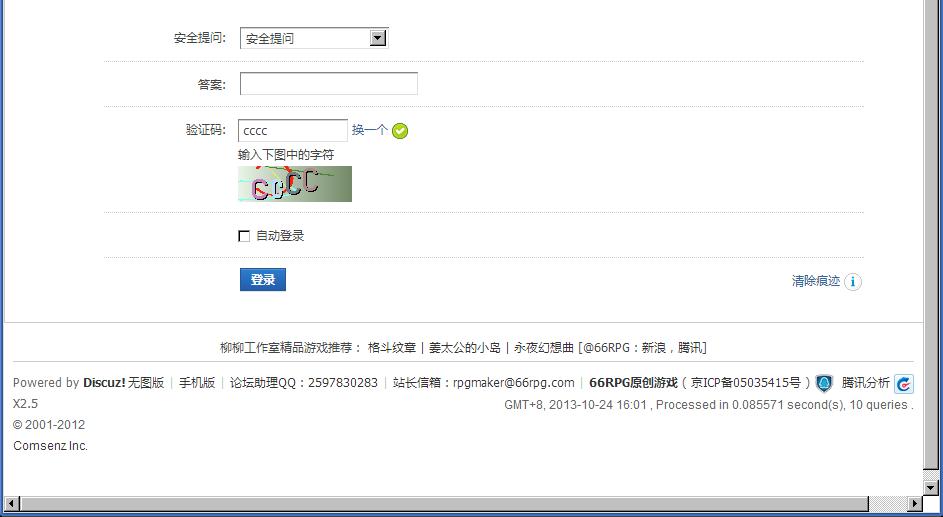Viewport: 943px width, 517px height.
Task: Click the vertical scrollbar down arrow
Action: (931, 488)
